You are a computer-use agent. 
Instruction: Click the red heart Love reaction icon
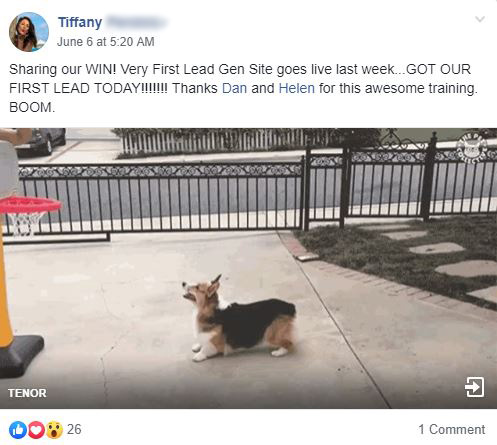tap(36, 430)
